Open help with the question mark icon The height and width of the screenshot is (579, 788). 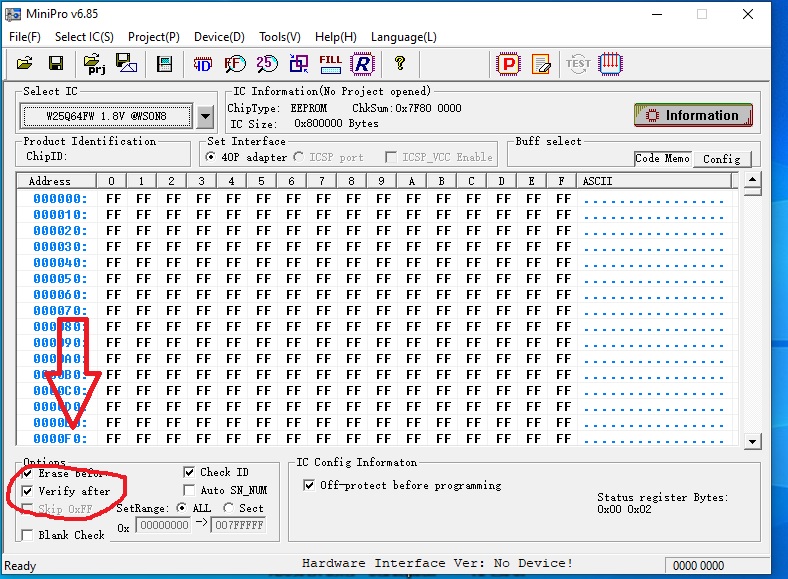[400, 63]
